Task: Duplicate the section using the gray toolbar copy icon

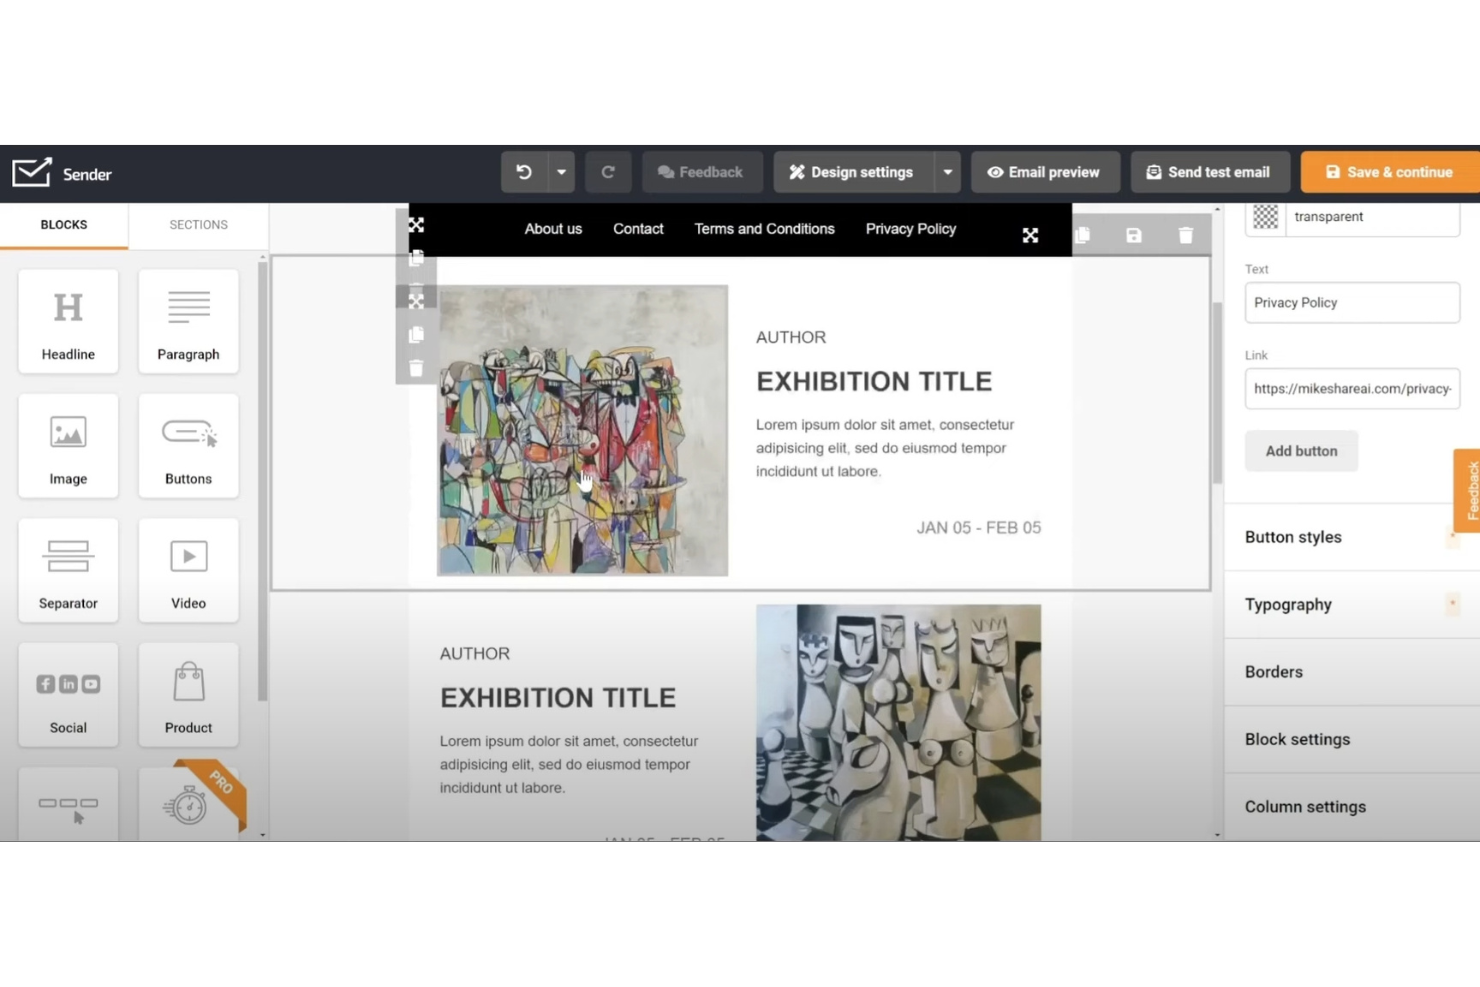Action: click(1082, 235)
